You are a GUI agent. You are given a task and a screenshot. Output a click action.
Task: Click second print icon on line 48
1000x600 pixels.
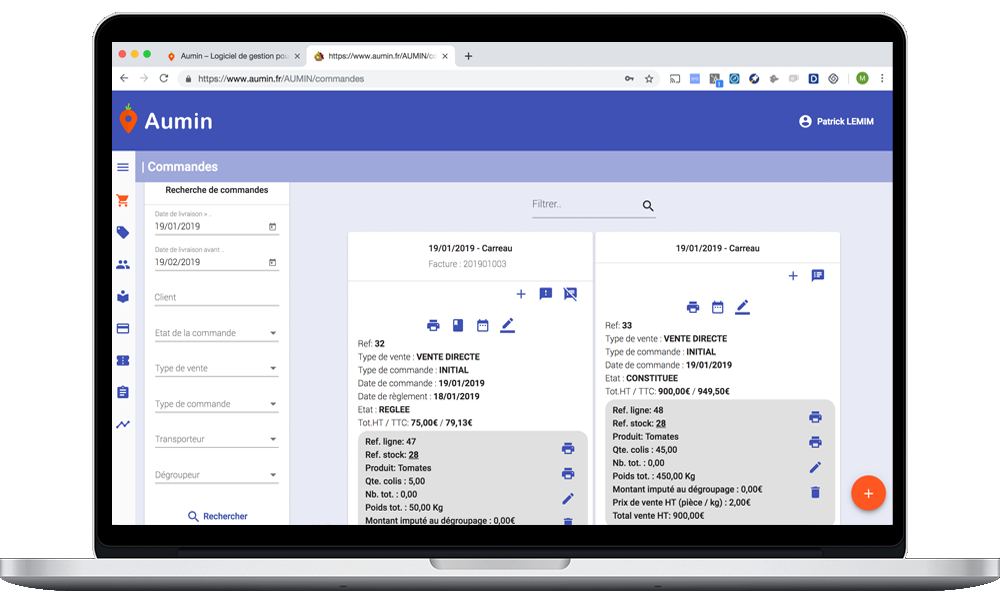[x=815, y=442]
